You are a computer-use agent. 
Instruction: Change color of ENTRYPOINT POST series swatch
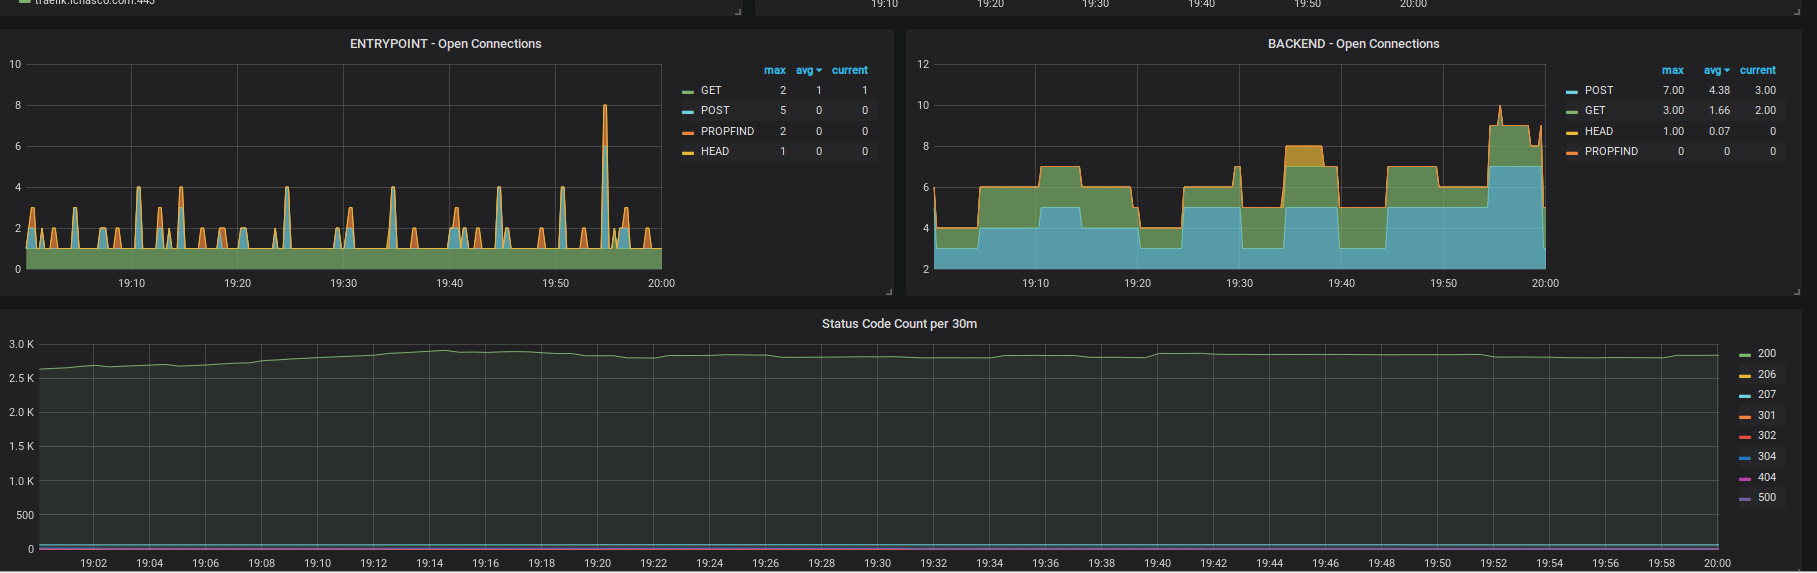tap(688, 112)
